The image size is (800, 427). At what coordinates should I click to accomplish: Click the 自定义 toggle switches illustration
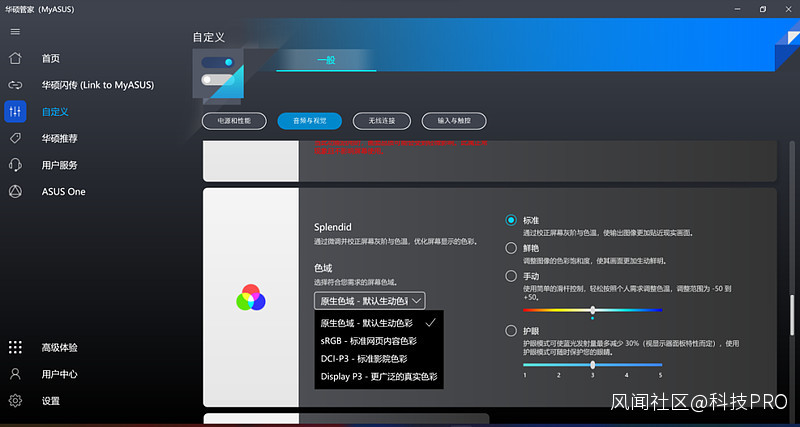click(x=218, y=72)
